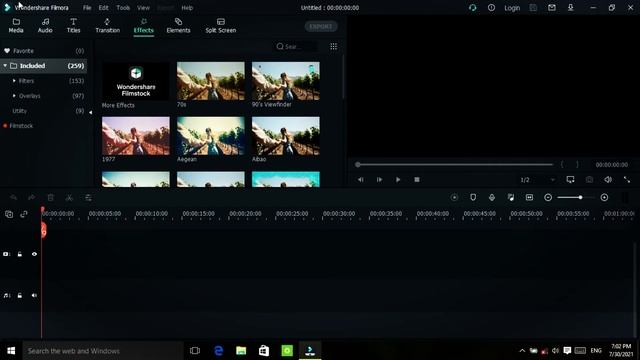Add a marker shield icon

tap(473, 198)
